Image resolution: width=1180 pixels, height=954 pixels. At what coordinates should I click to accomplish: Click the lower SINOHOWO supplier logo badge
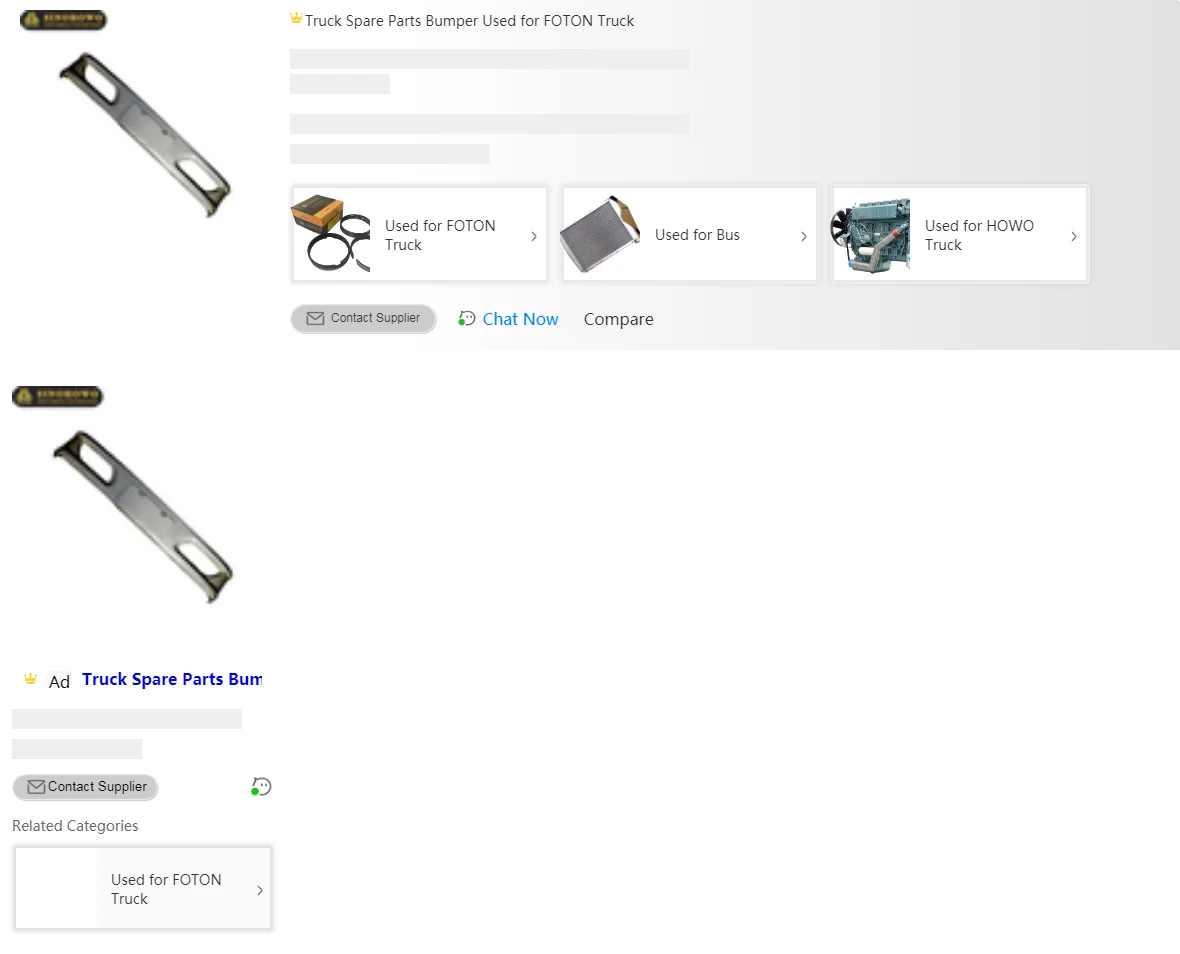57,396
